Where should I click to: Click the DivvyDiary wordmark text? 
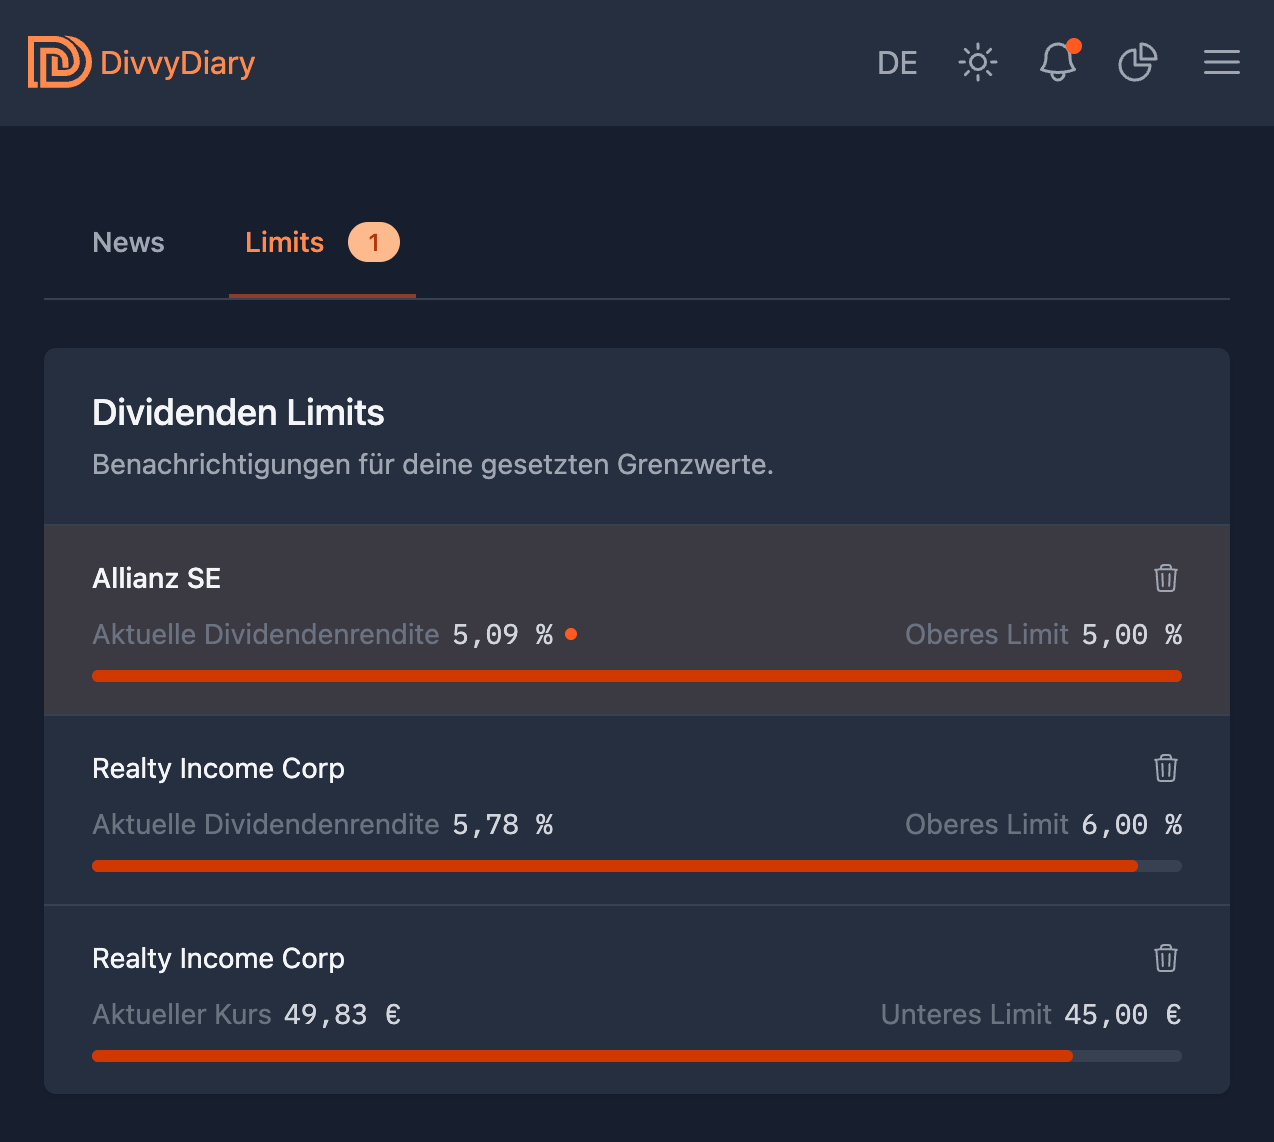click(x=178, y=63)
